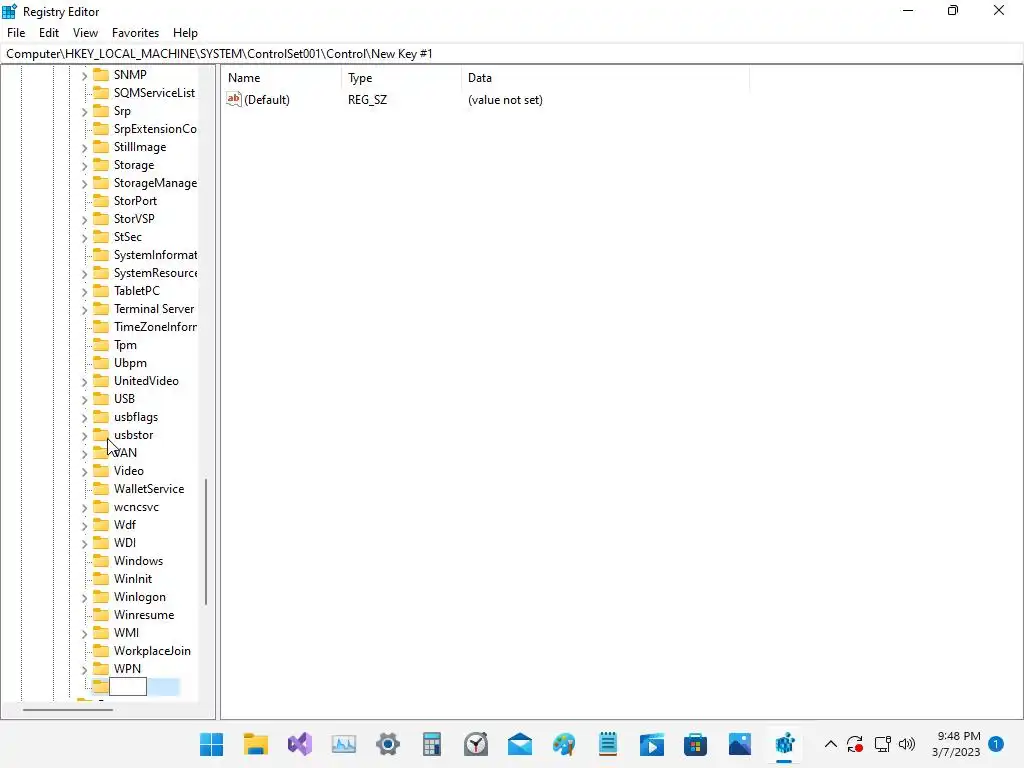Select the Windows folder icon
Screen dimensions: 1024x768
[101, 560]
